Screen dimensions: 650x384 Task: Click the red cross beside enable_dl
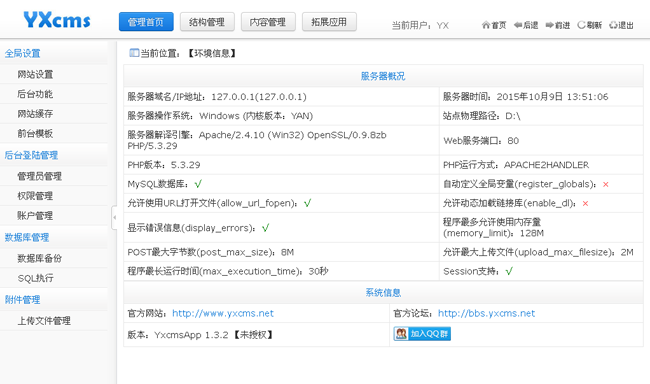click(585, 203)
